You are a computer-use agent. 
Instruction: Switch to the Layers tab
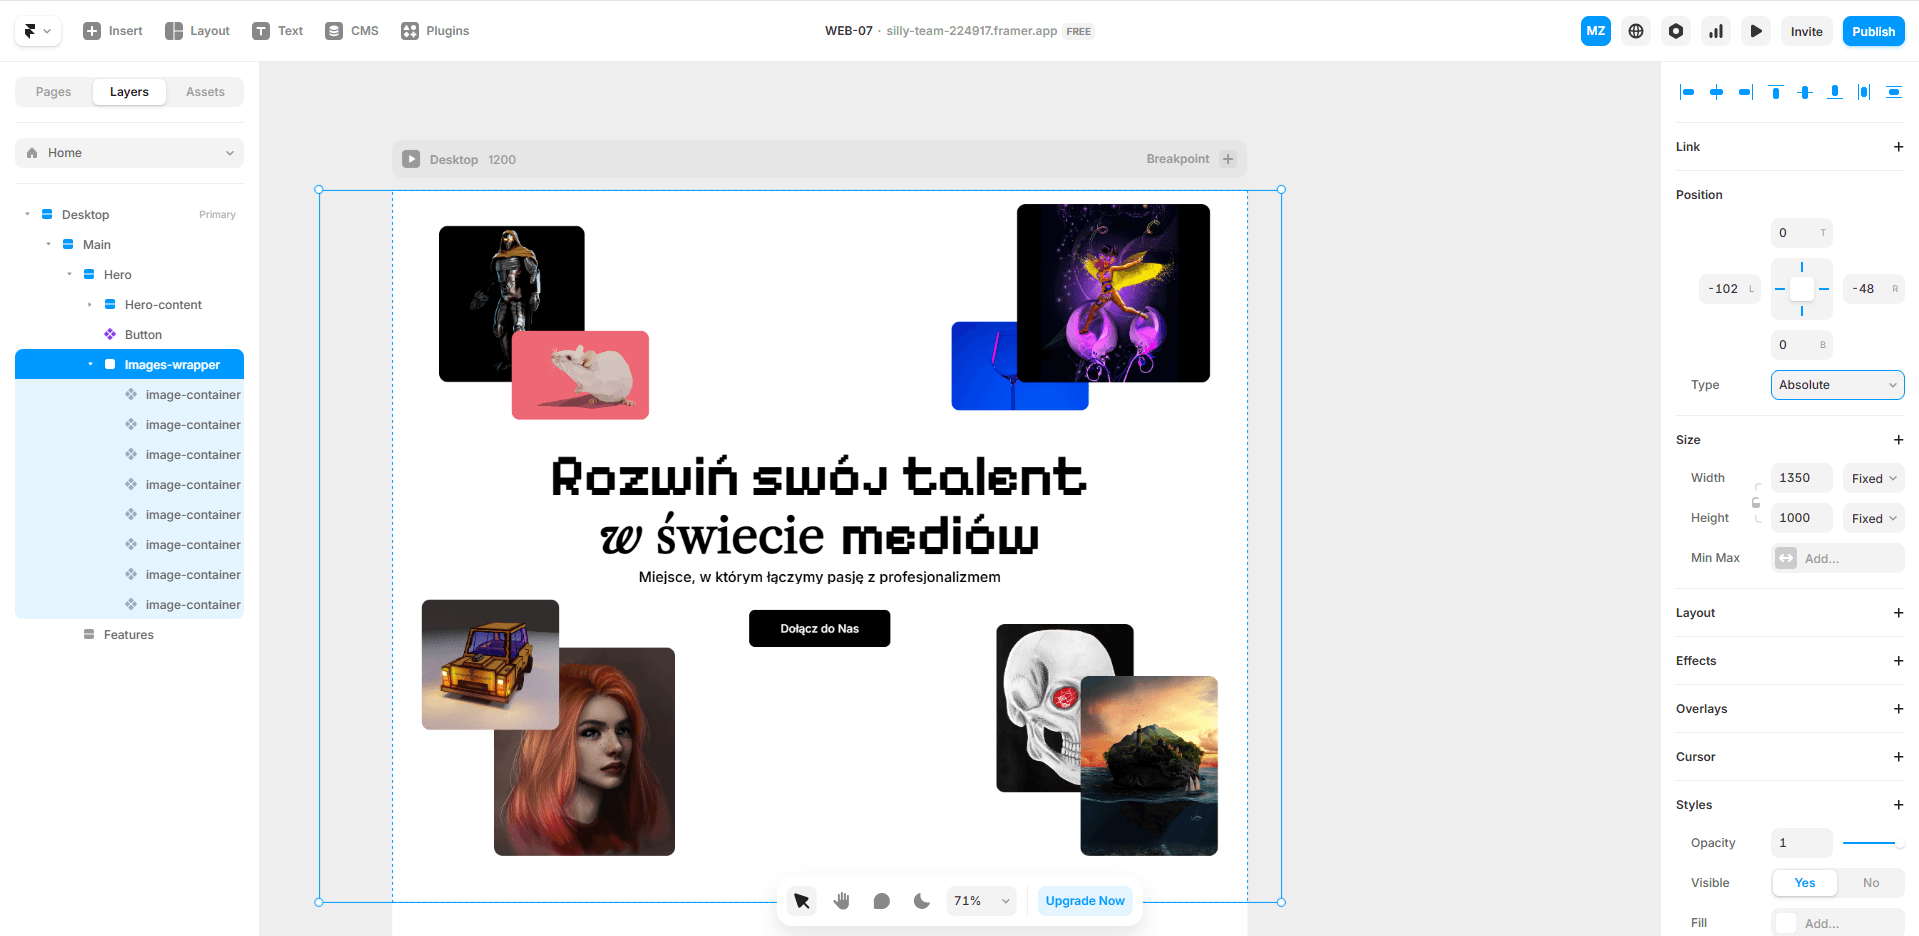tap(129, 92)
